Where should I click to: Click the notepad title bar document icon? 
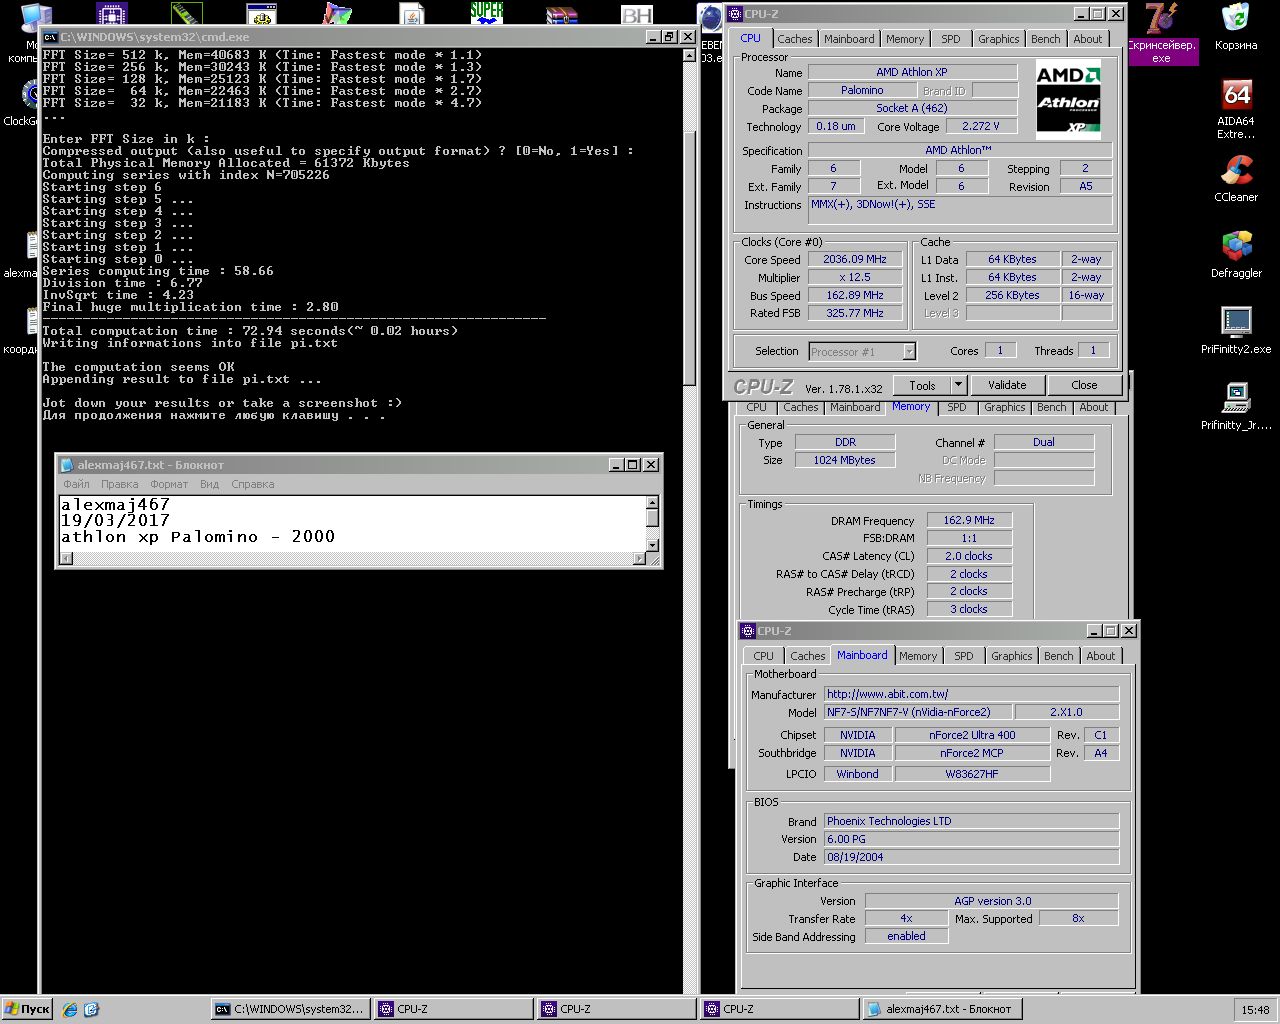coord(67,465)
